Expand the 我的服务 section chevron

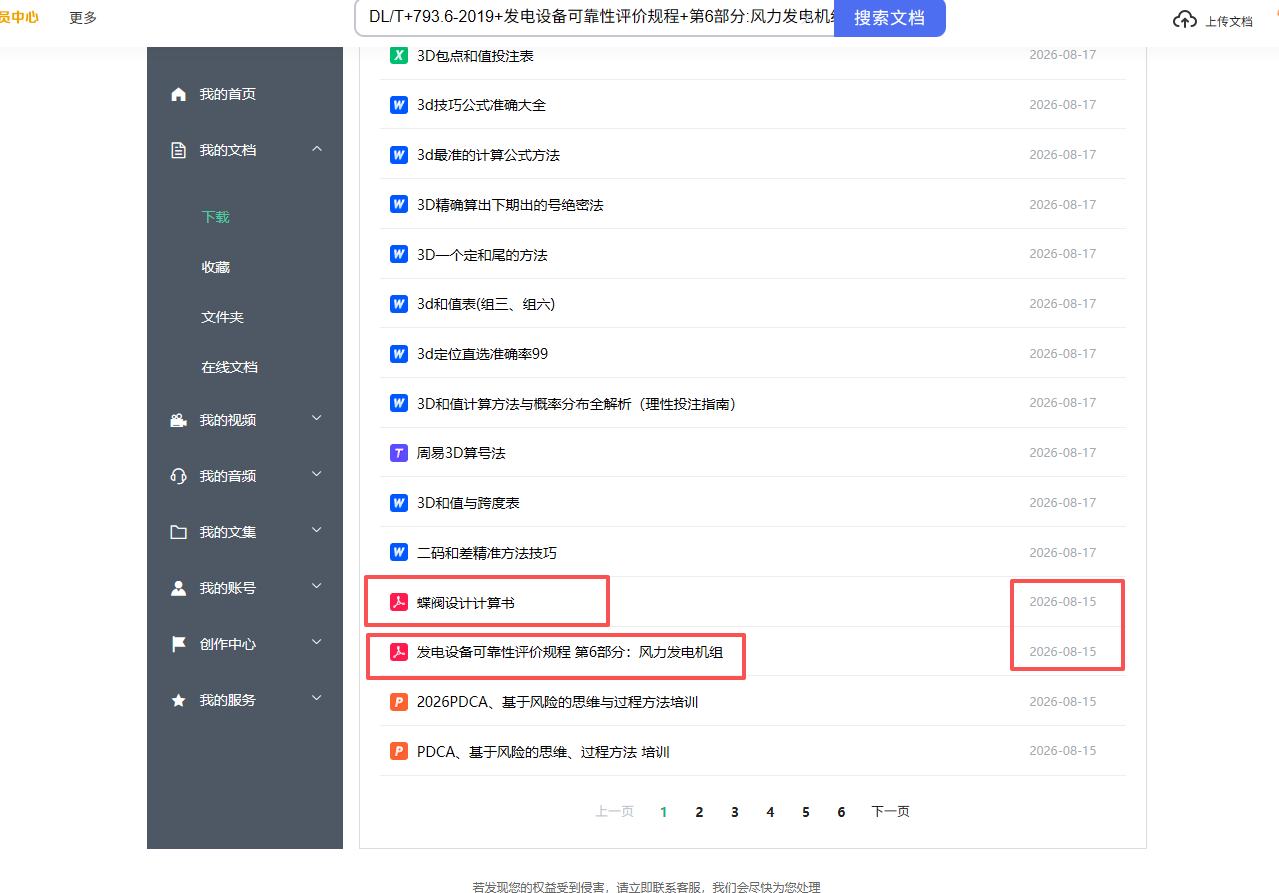(x=317, y=698)
